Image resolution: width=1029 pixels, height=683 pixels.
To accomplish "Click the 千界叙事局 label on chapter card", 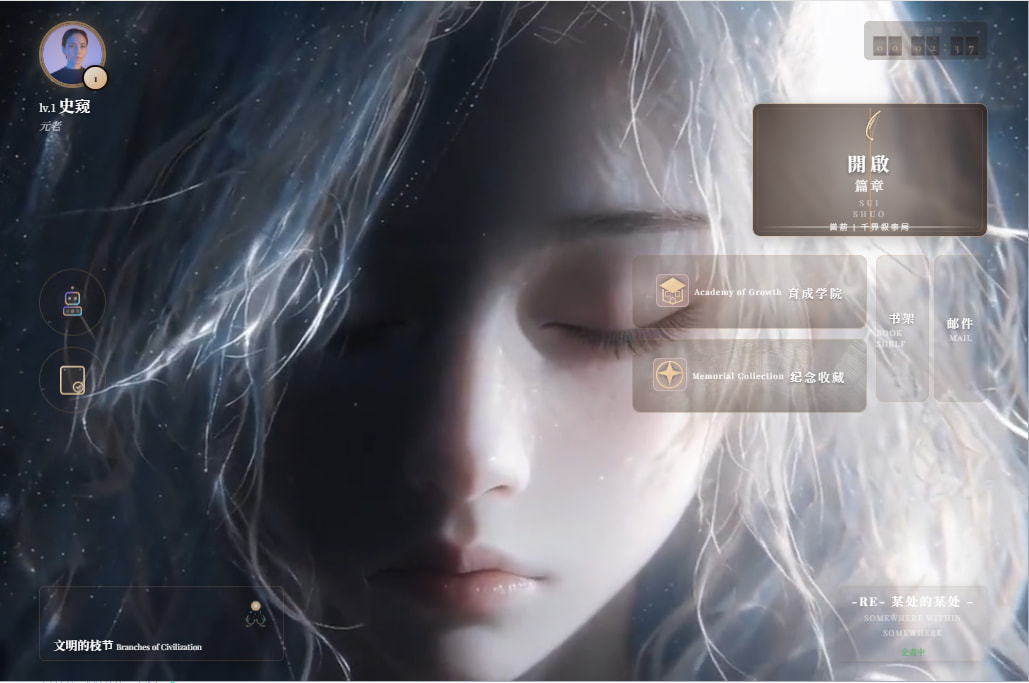I will (x=885, y=227).
